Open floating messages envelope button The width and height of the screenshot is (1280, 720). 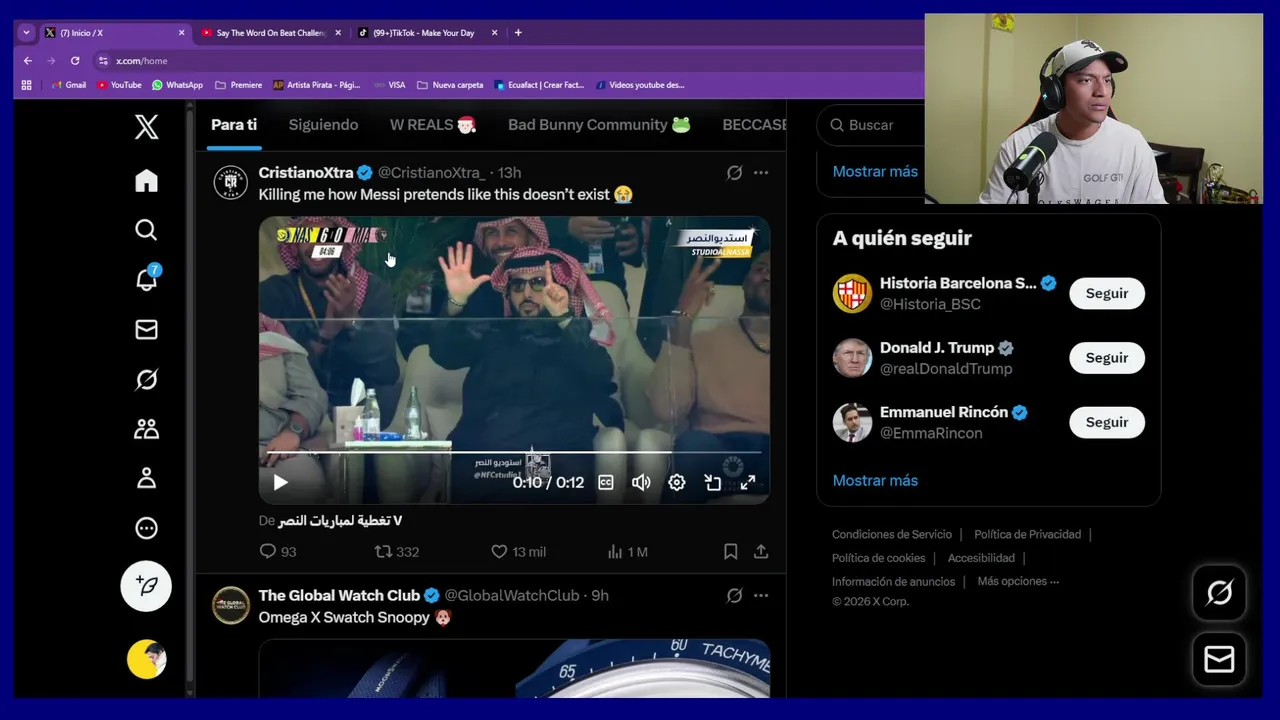(x=1219, y=659)
